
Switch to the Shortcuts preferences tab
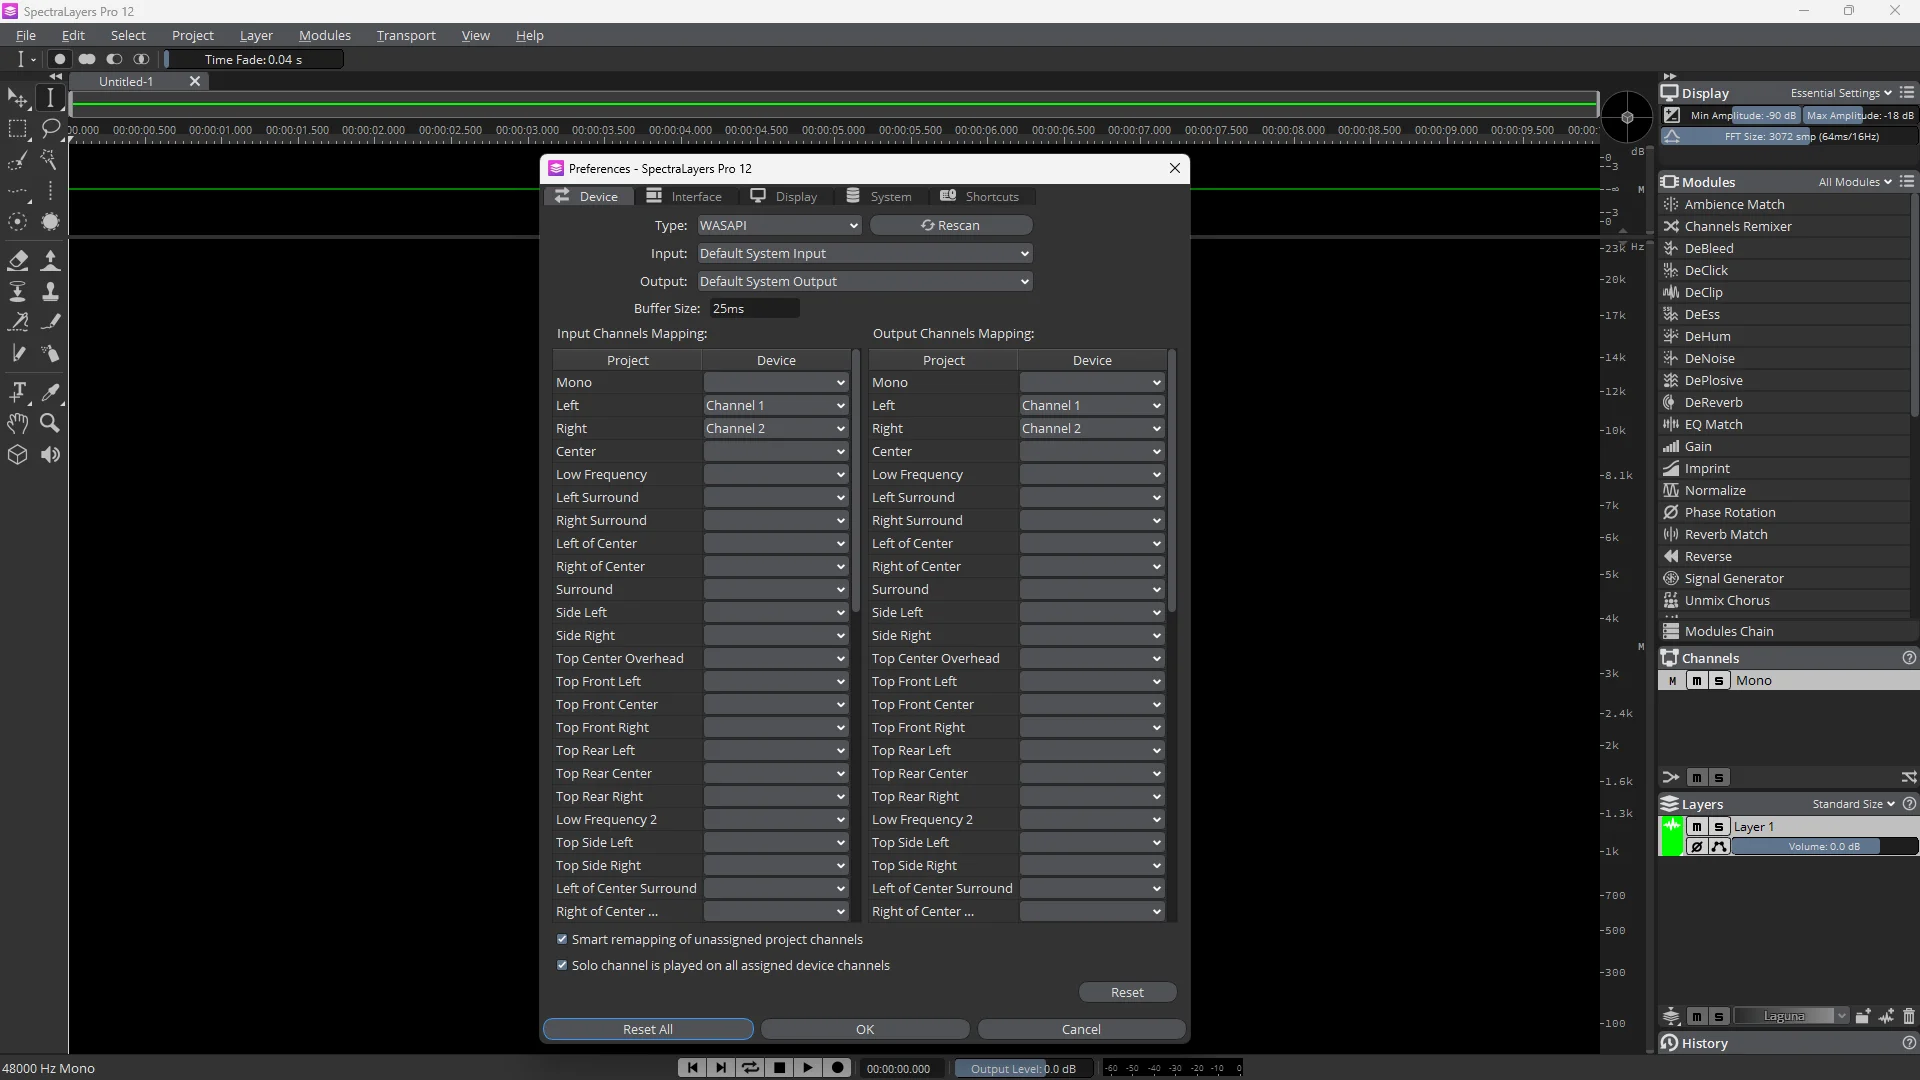coord(979,196)
